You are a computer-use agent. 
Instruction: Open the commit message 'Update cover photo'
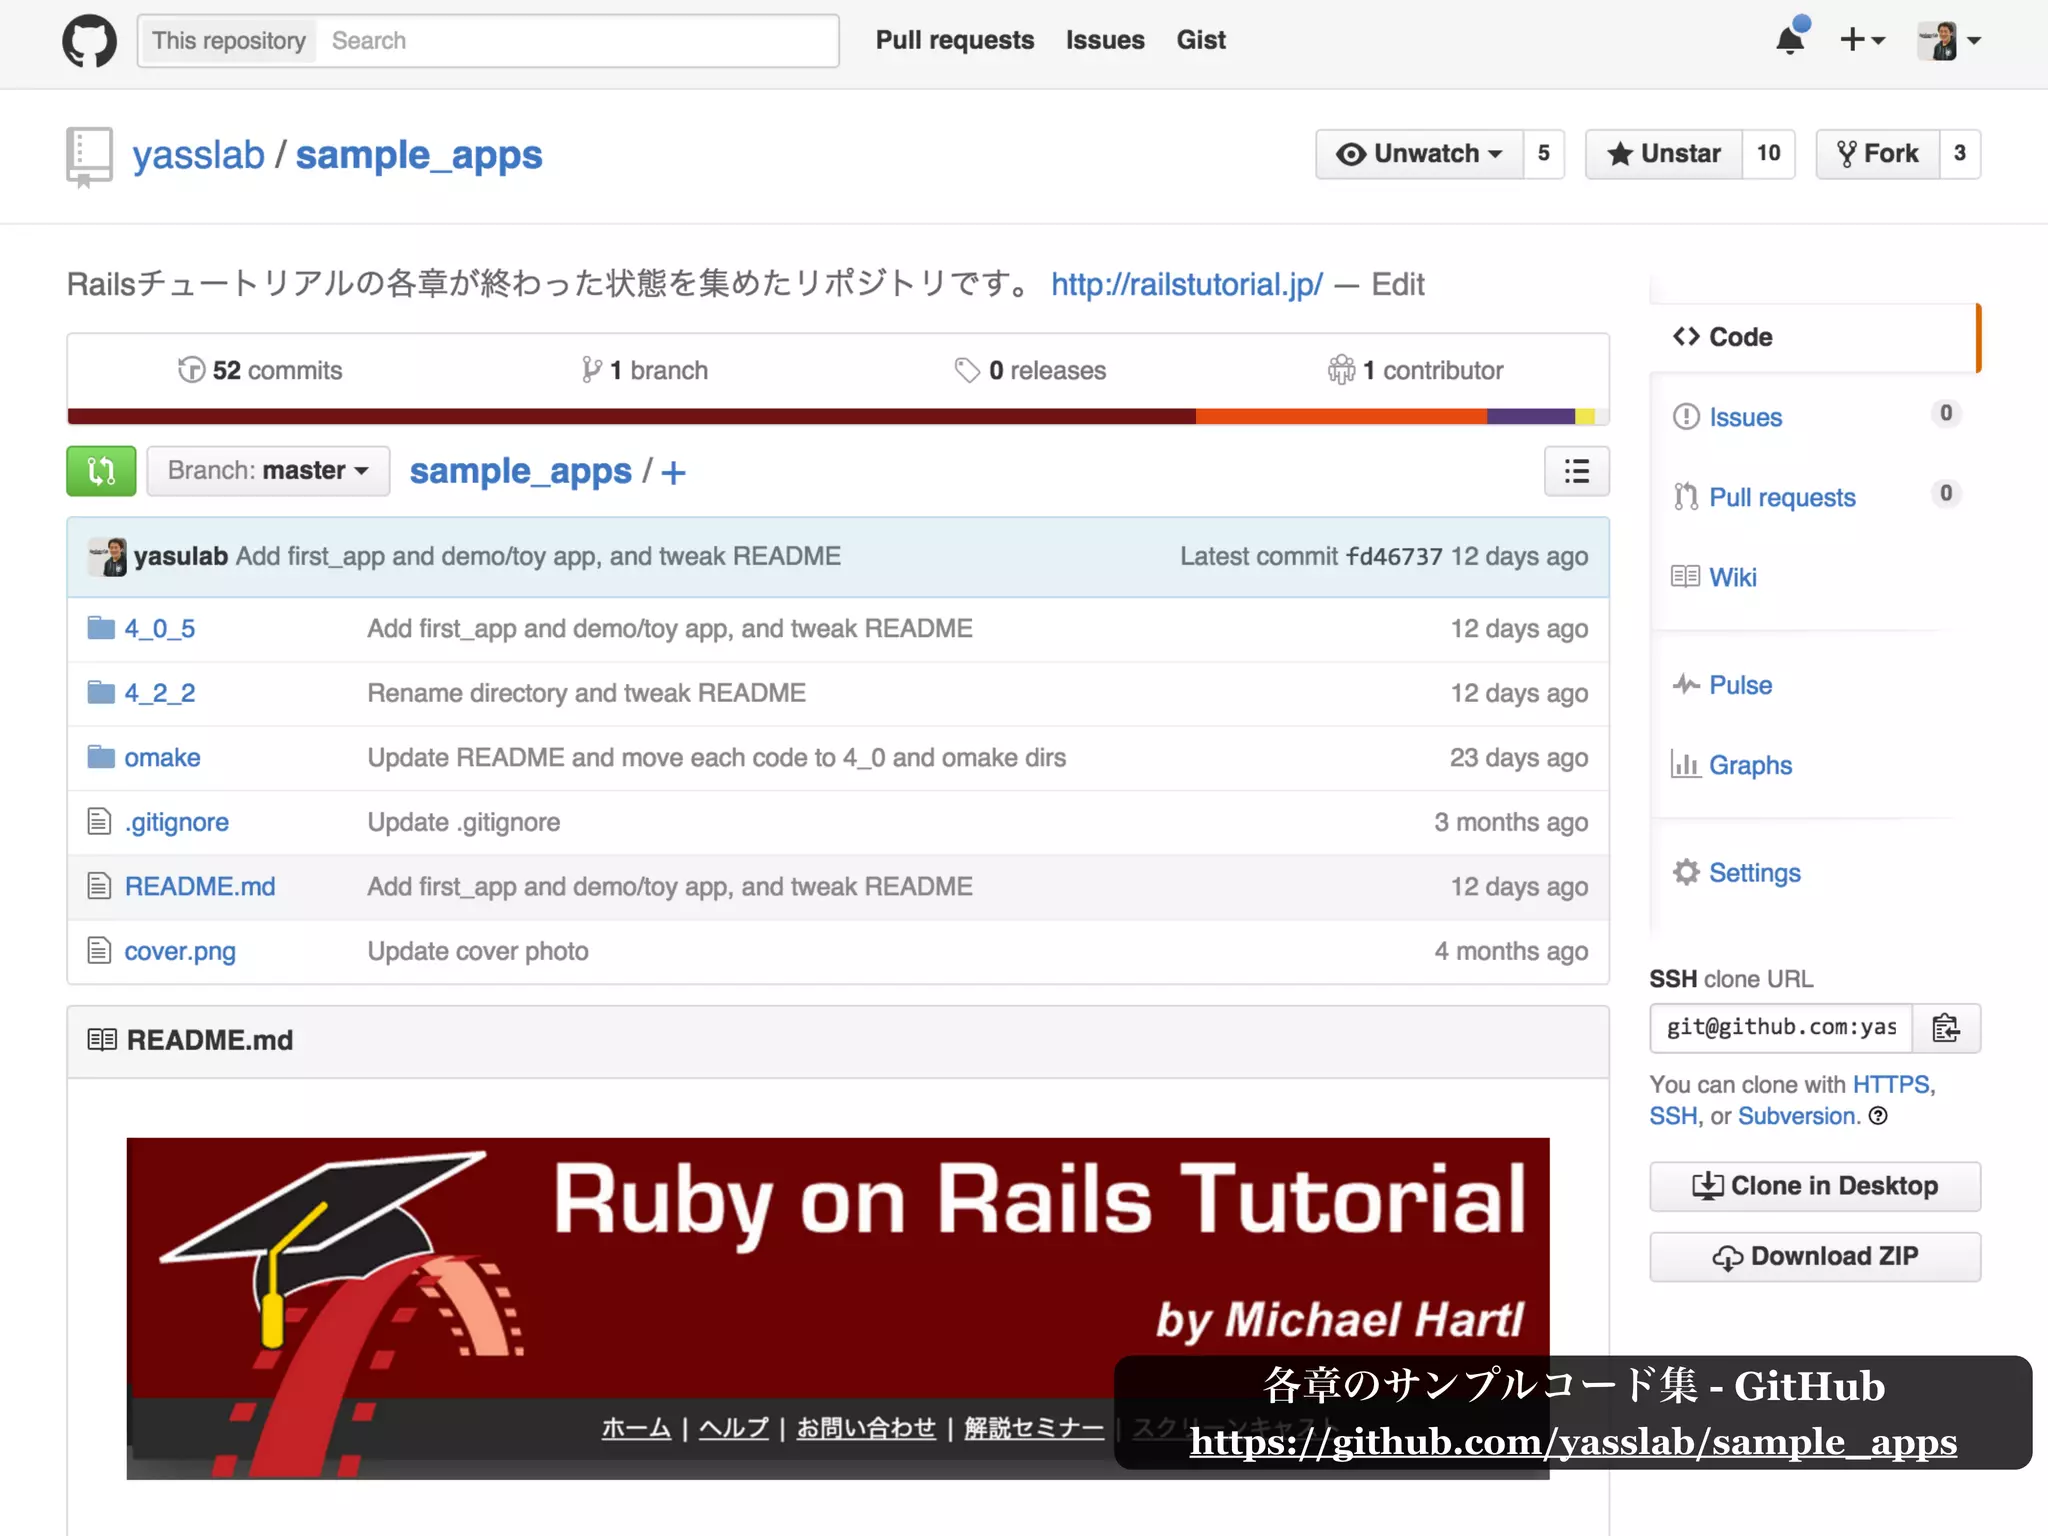[478, 952]
